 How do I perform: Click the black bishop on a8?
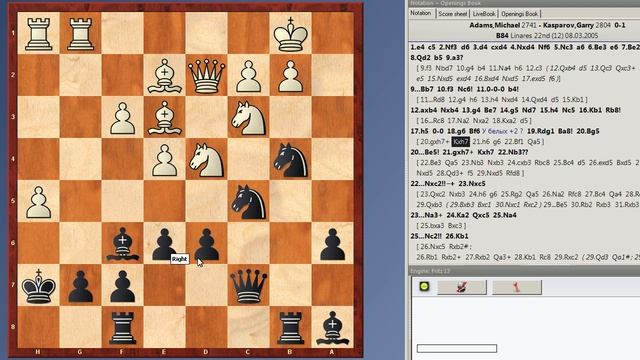pyautogui.click(x=332, y=328)
